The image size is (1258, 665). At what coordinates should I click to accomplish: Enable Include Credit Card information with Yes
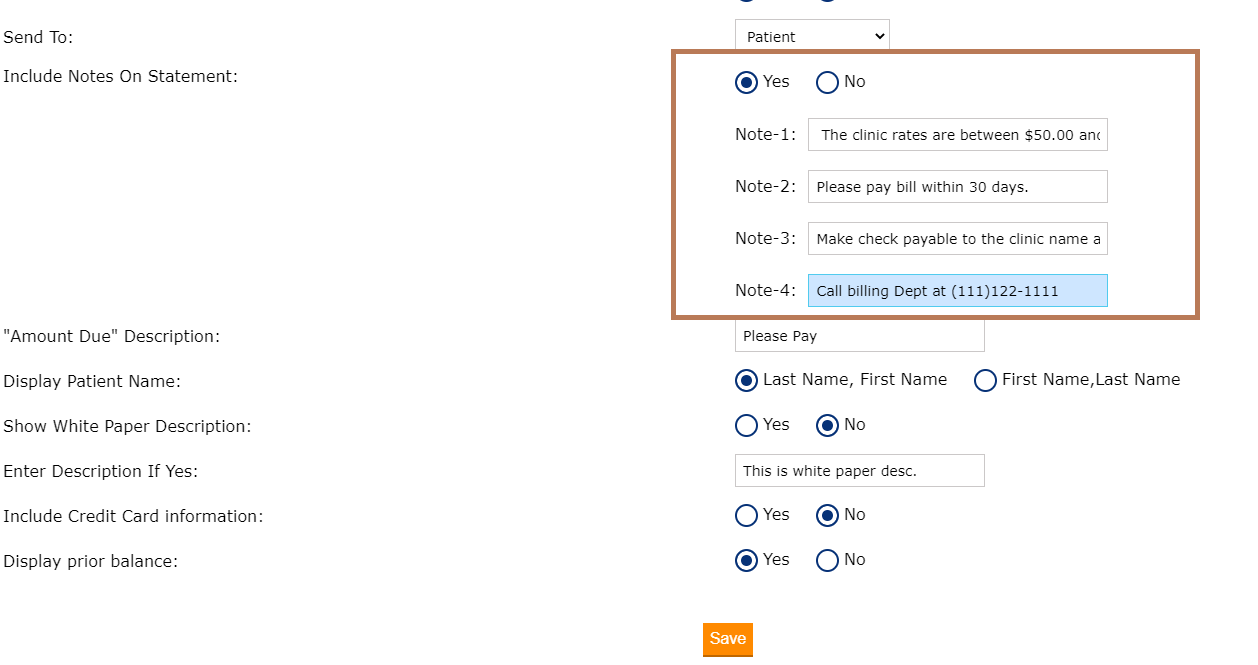746,515
